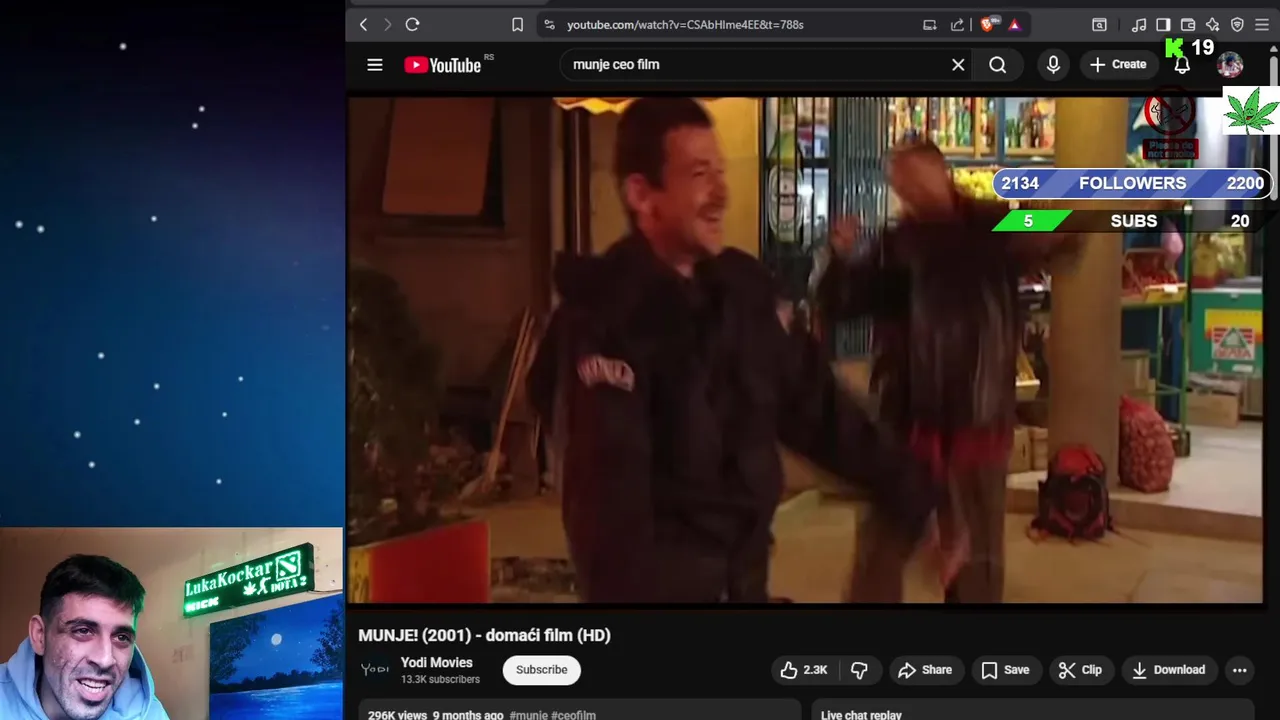This screenshot has height=720, width=1280.
Task: Open YouTube guide hamburger menu
Action: tap(375, 65)
